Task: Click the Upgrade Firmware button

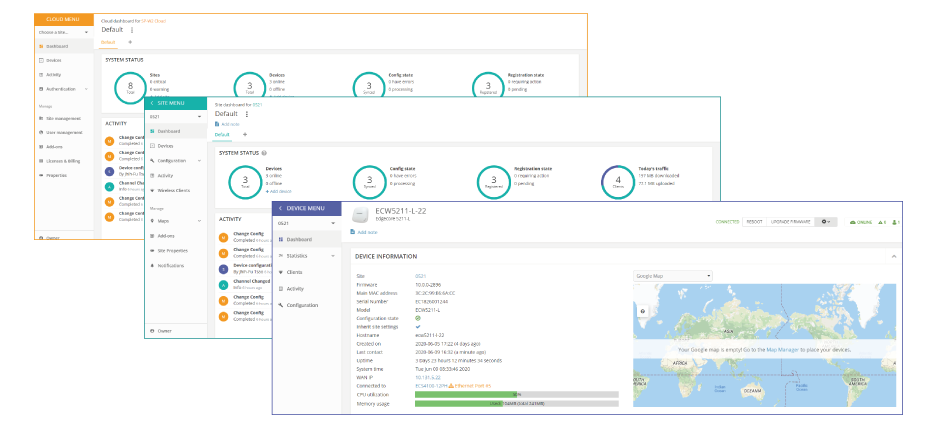Action: (790, 222)
